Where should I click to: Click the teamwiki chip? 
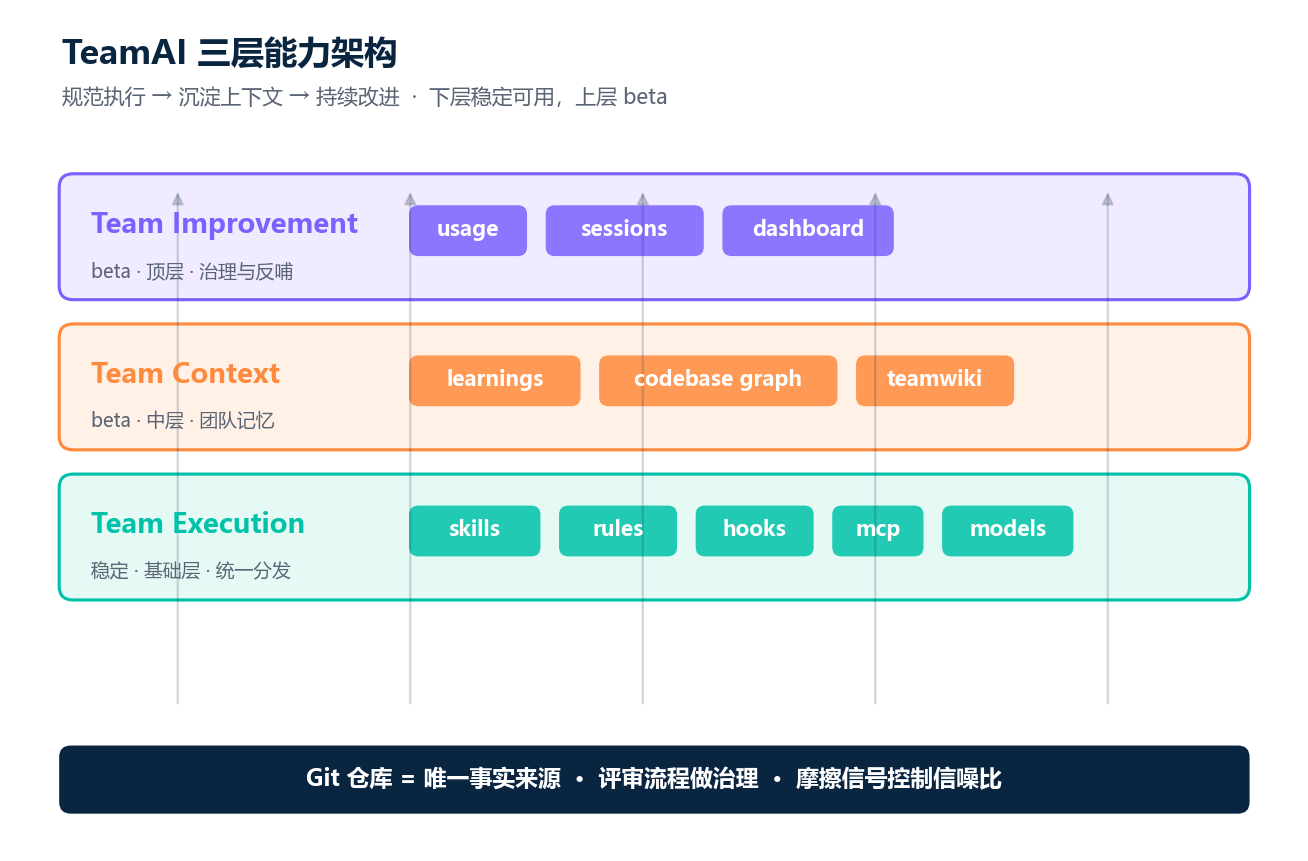pyautogui.click(x=935, y=380)
